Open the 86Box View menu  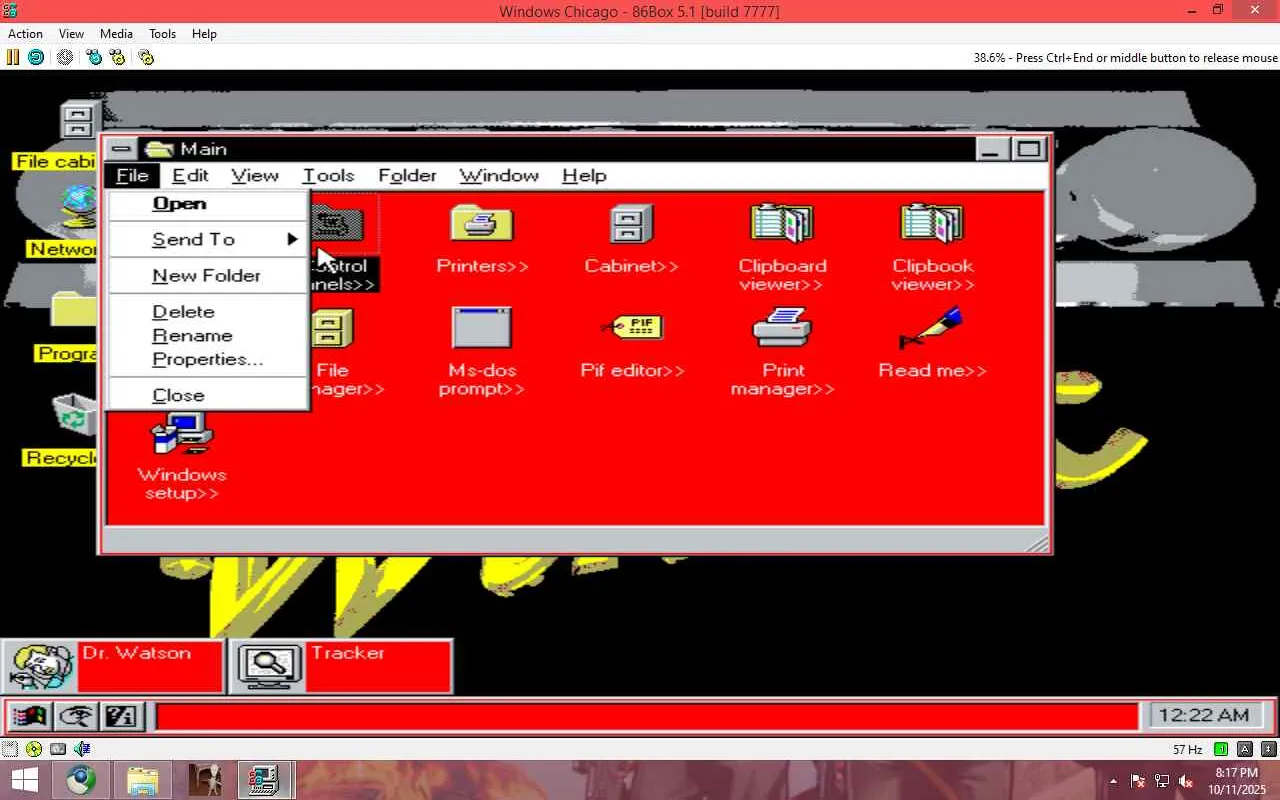[x=71, y=34]
